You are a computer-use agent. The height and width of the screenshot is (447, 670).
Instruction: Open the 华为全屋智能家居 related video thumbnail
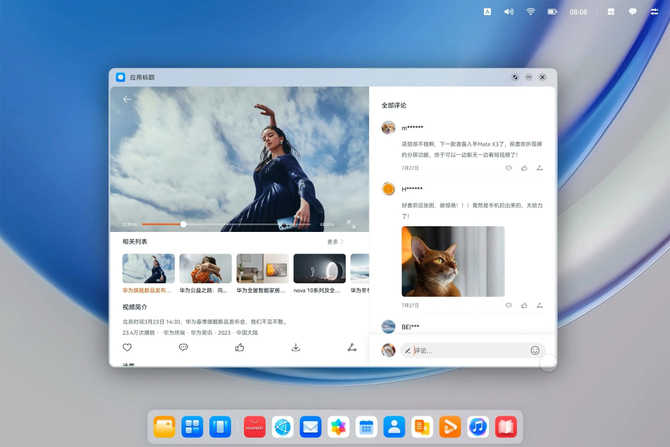click(262, 268)
